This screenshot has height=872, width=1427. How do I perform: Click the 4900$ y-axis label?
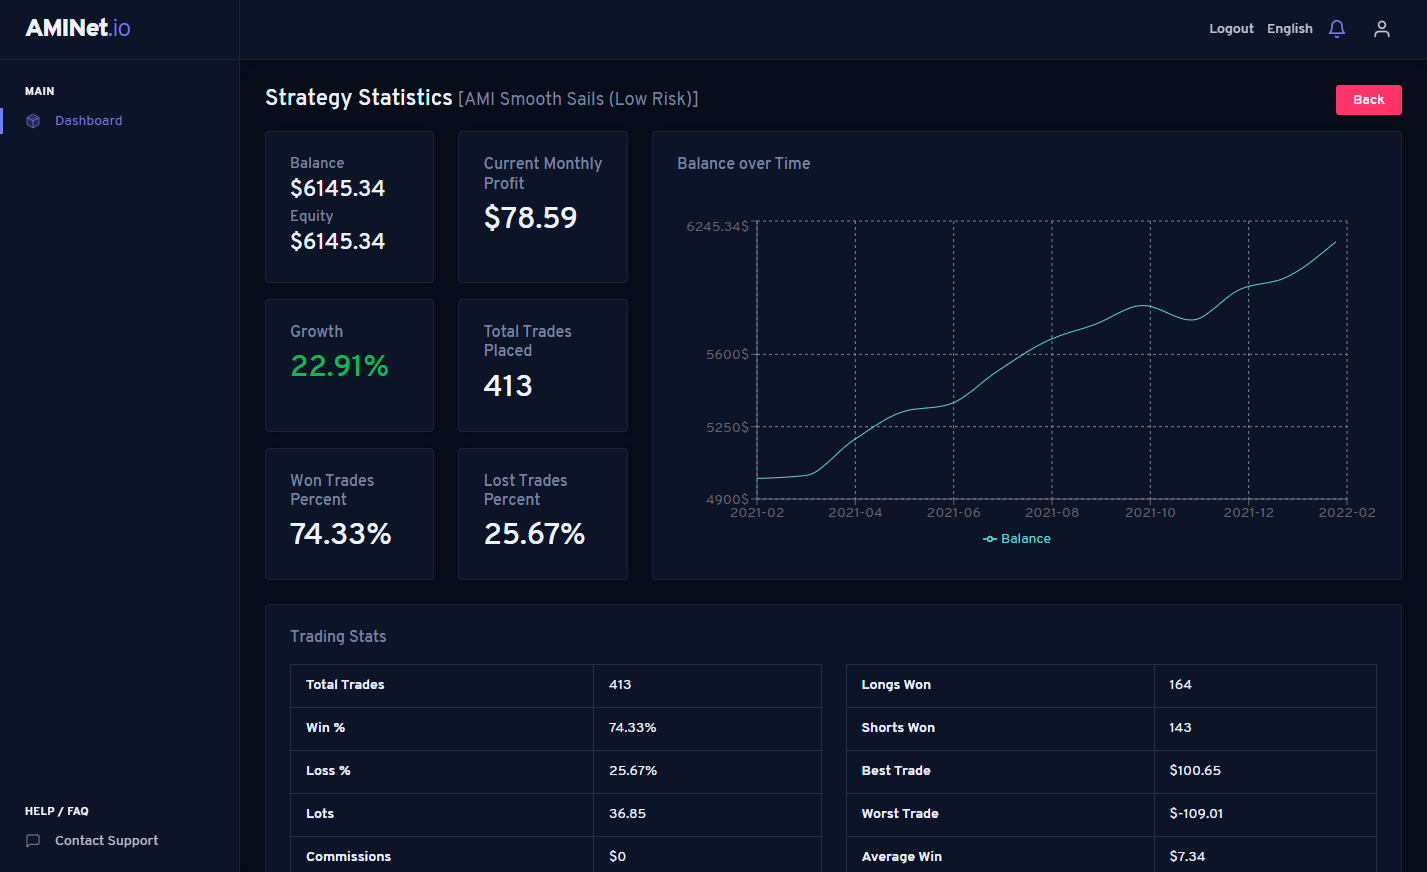coord(727,499)
